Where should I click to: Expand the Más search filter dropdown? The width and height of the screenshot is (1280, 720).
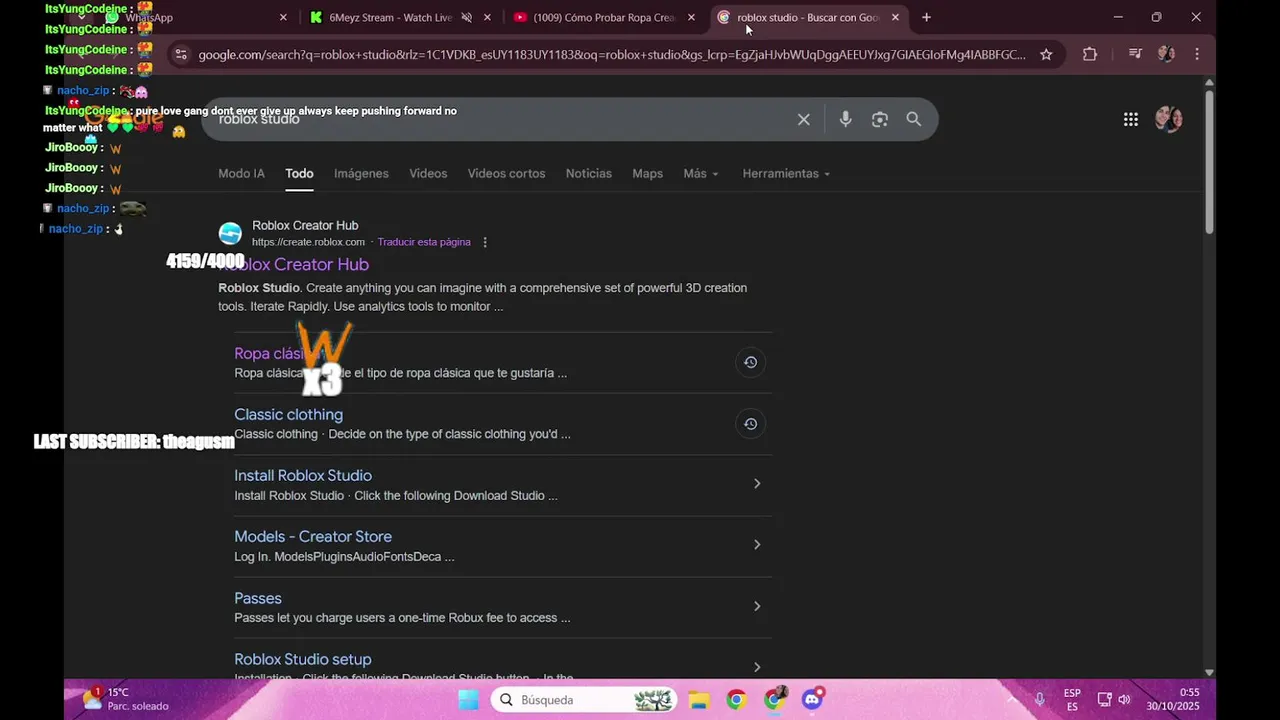tap(701, 174)
